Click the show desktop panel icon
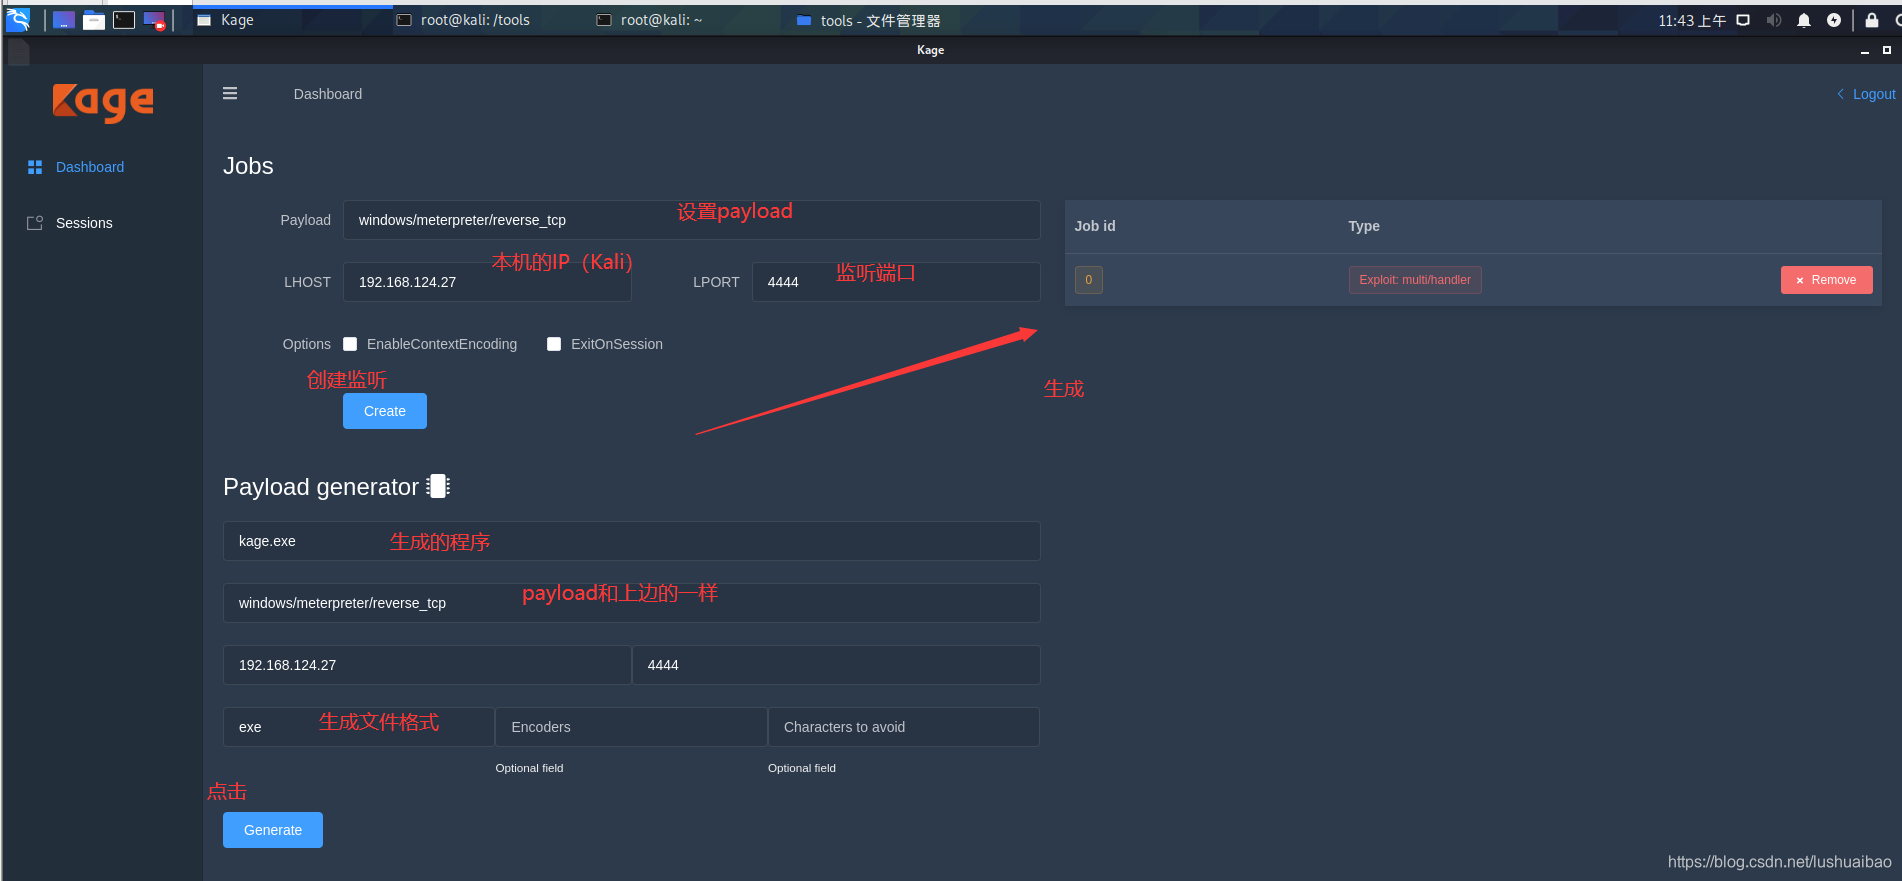This screenshot has height=881, width=1902. (x=64, y=20)
